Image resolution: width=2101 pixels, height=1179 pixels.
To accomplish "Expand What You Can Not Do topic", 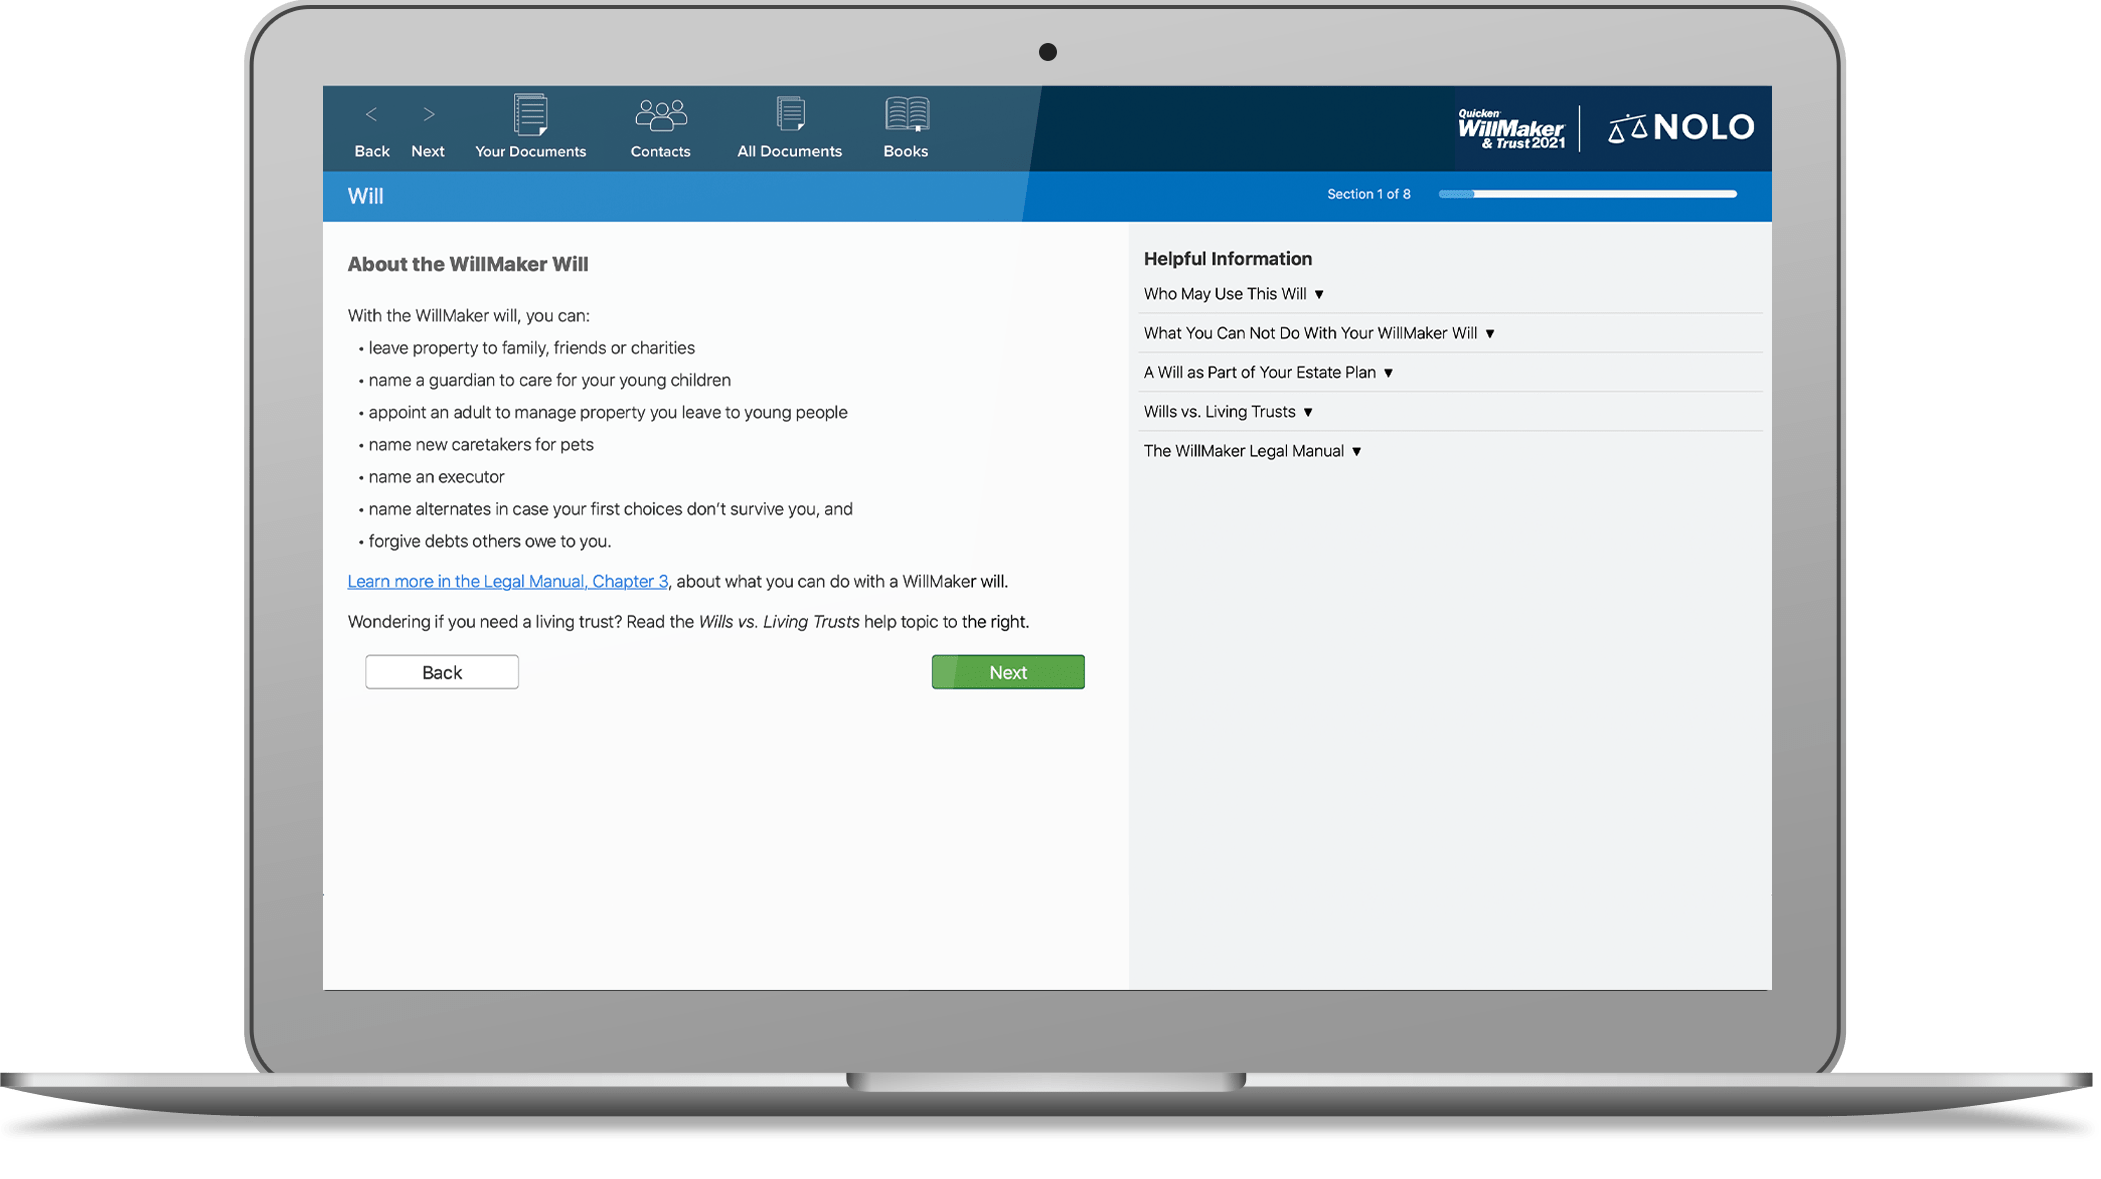I will pos(1318,333).
